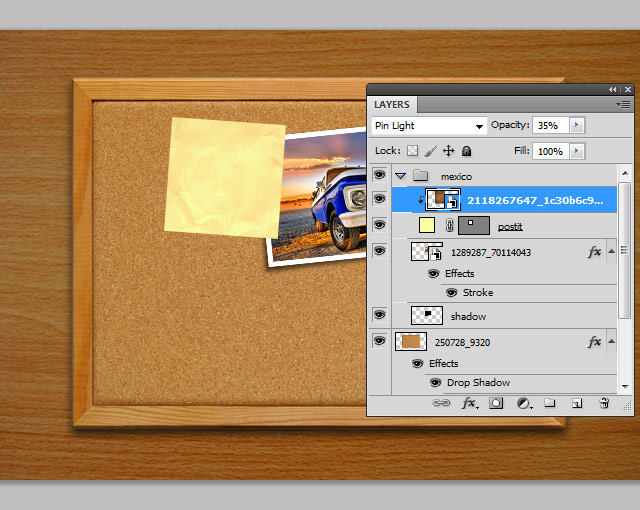
Task: Click the Fill percentage input field
Action: [550, 151]
